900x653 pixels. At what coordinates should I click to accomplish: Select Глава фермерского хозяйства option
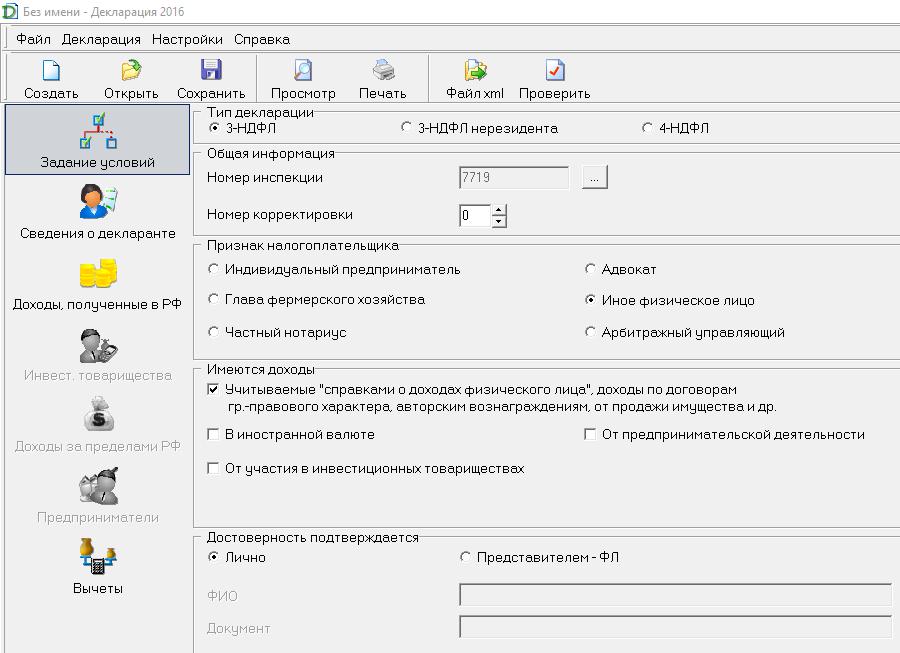pyautogui.click(x=213, y=299)
